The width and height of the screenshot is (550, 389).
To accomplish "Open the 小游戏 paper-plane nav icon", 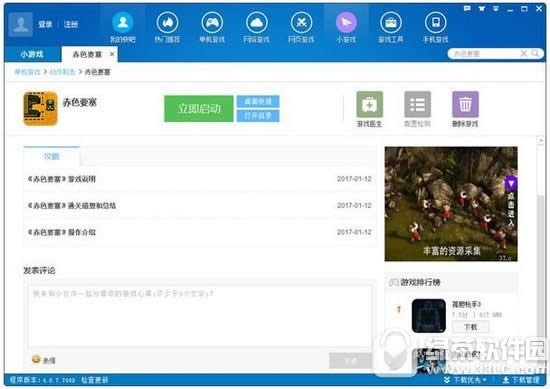I will coord(346,22).
